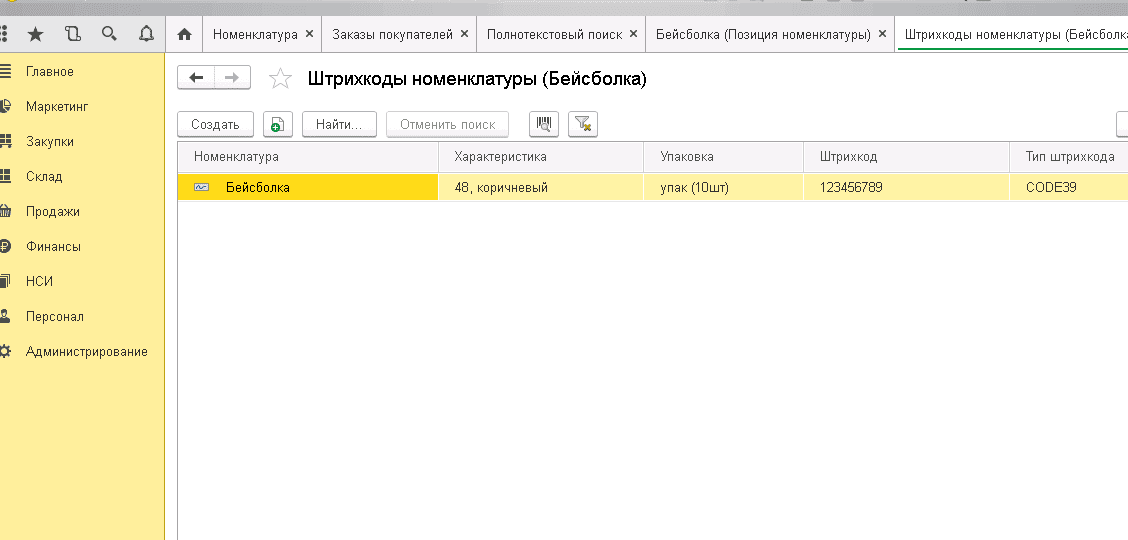Switch to the Полнотекстовый поиск tab
This screenshot has width=1128, height=540.
[x=554, y=34]
